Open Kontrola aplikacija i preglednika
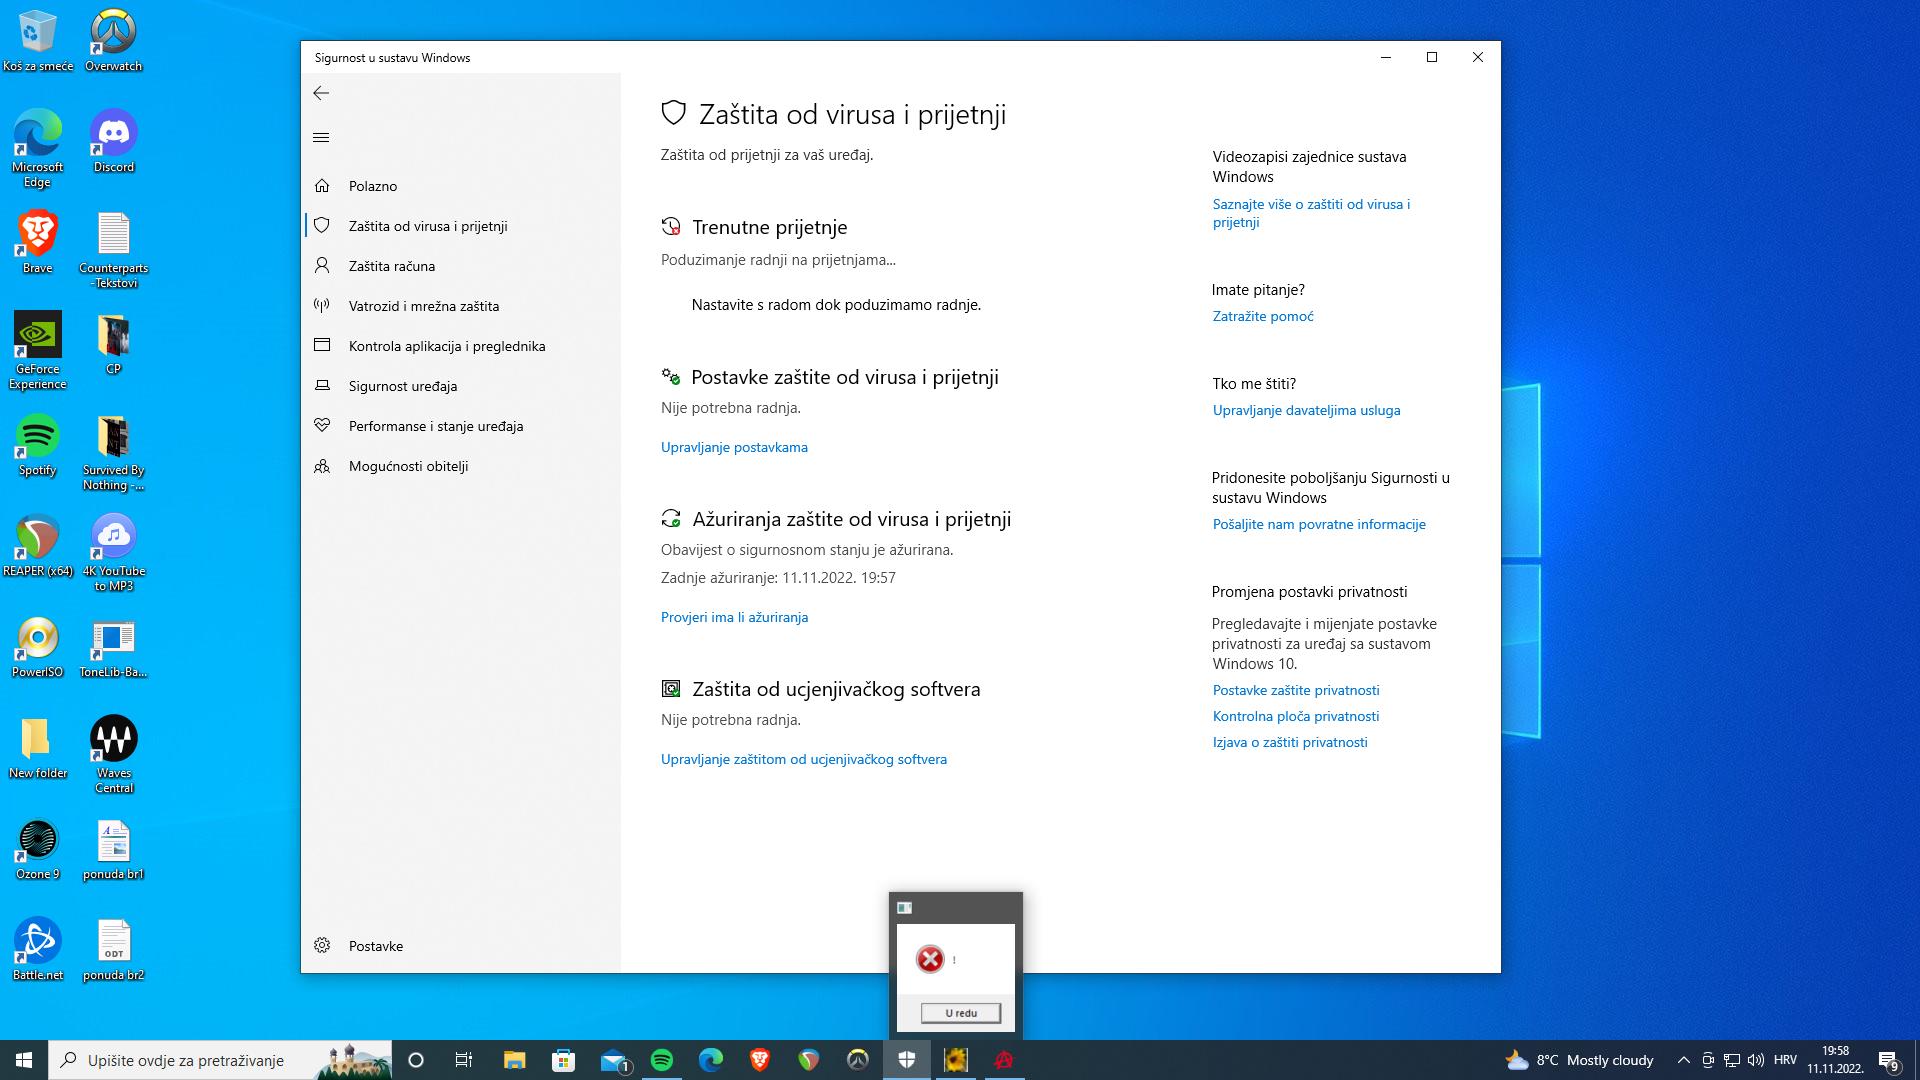This screenshot has height=1080, width=1920. tap(446, 346)
